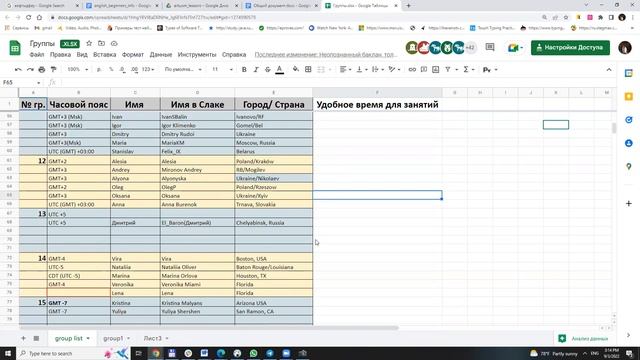Open font size dropdown
Screen dimensions: 640x360
[222, 70]
